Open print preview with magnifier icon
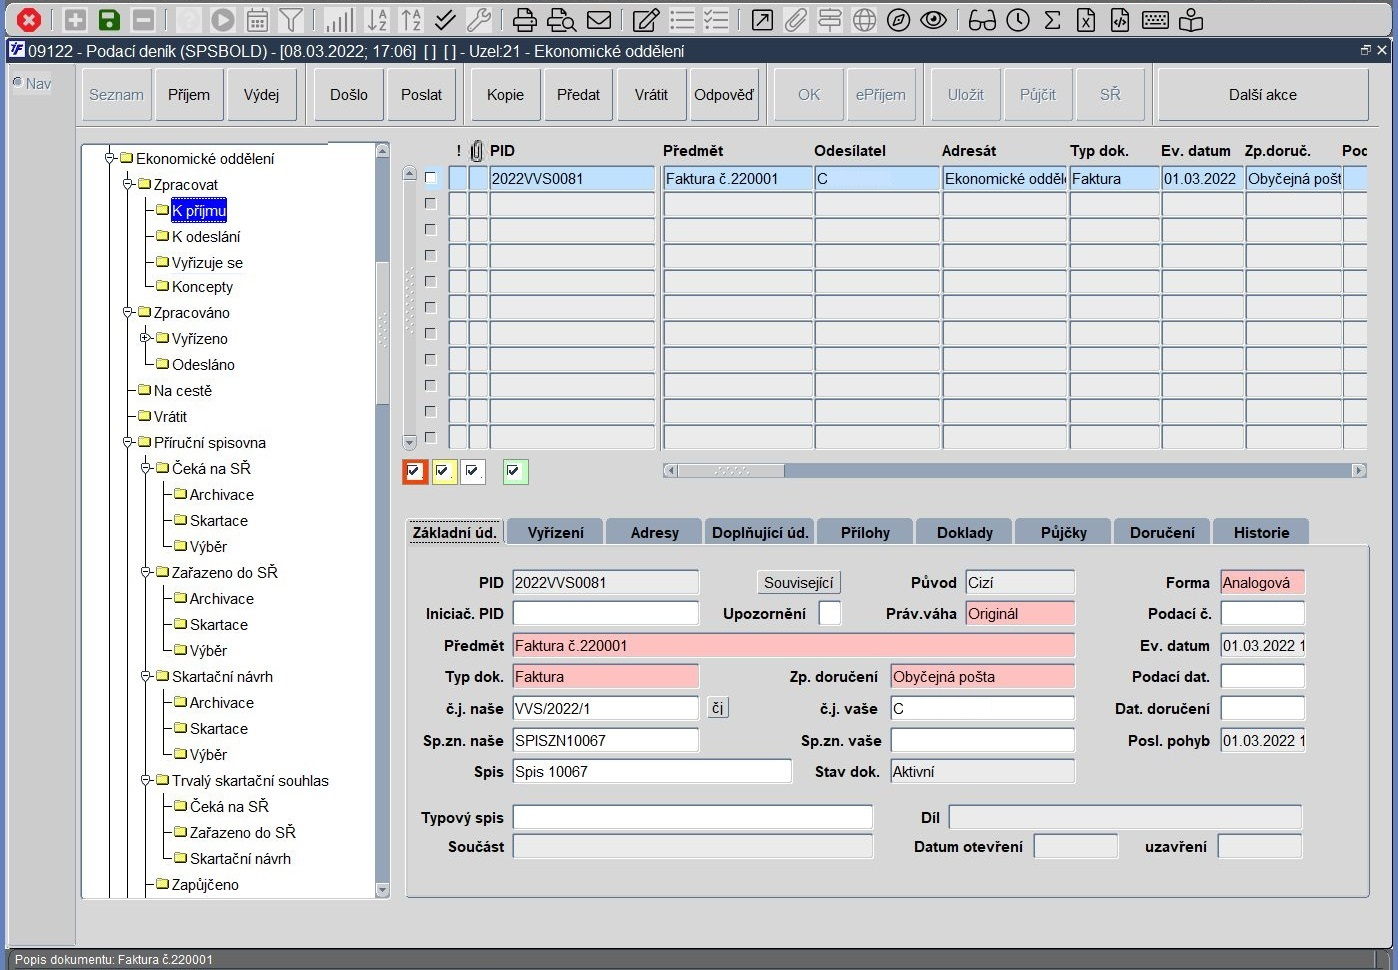Screen dimensions: 1398x970 click(562, 20)
